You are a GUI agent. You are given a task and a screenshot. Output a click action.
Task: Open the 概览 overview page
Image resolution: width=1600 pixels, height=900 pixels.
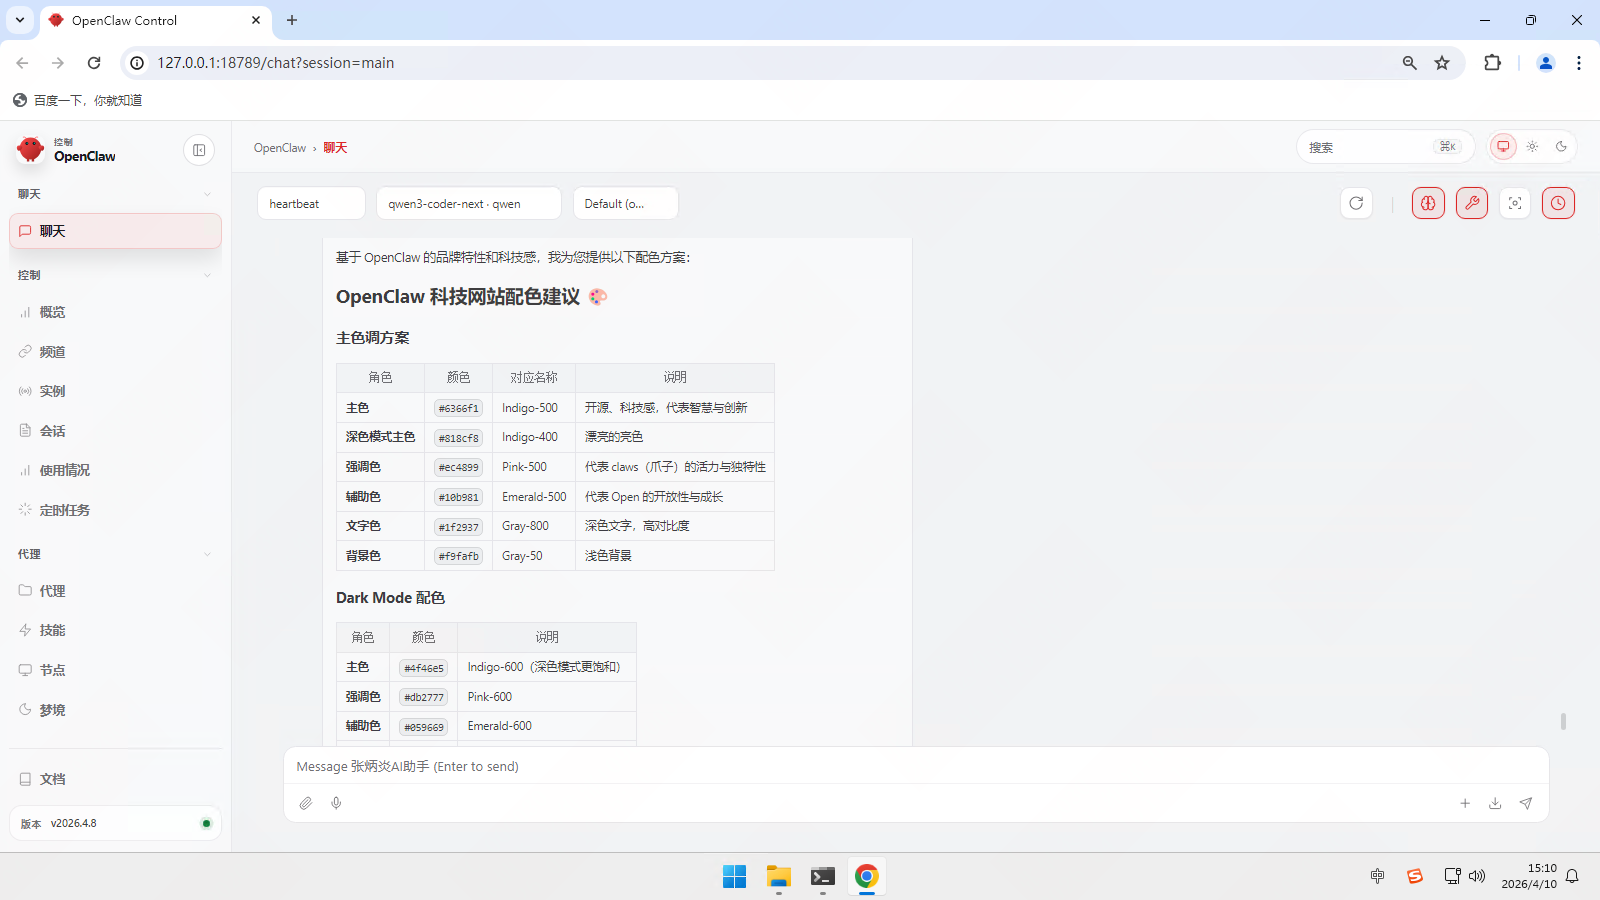click(x=115, y=312)
